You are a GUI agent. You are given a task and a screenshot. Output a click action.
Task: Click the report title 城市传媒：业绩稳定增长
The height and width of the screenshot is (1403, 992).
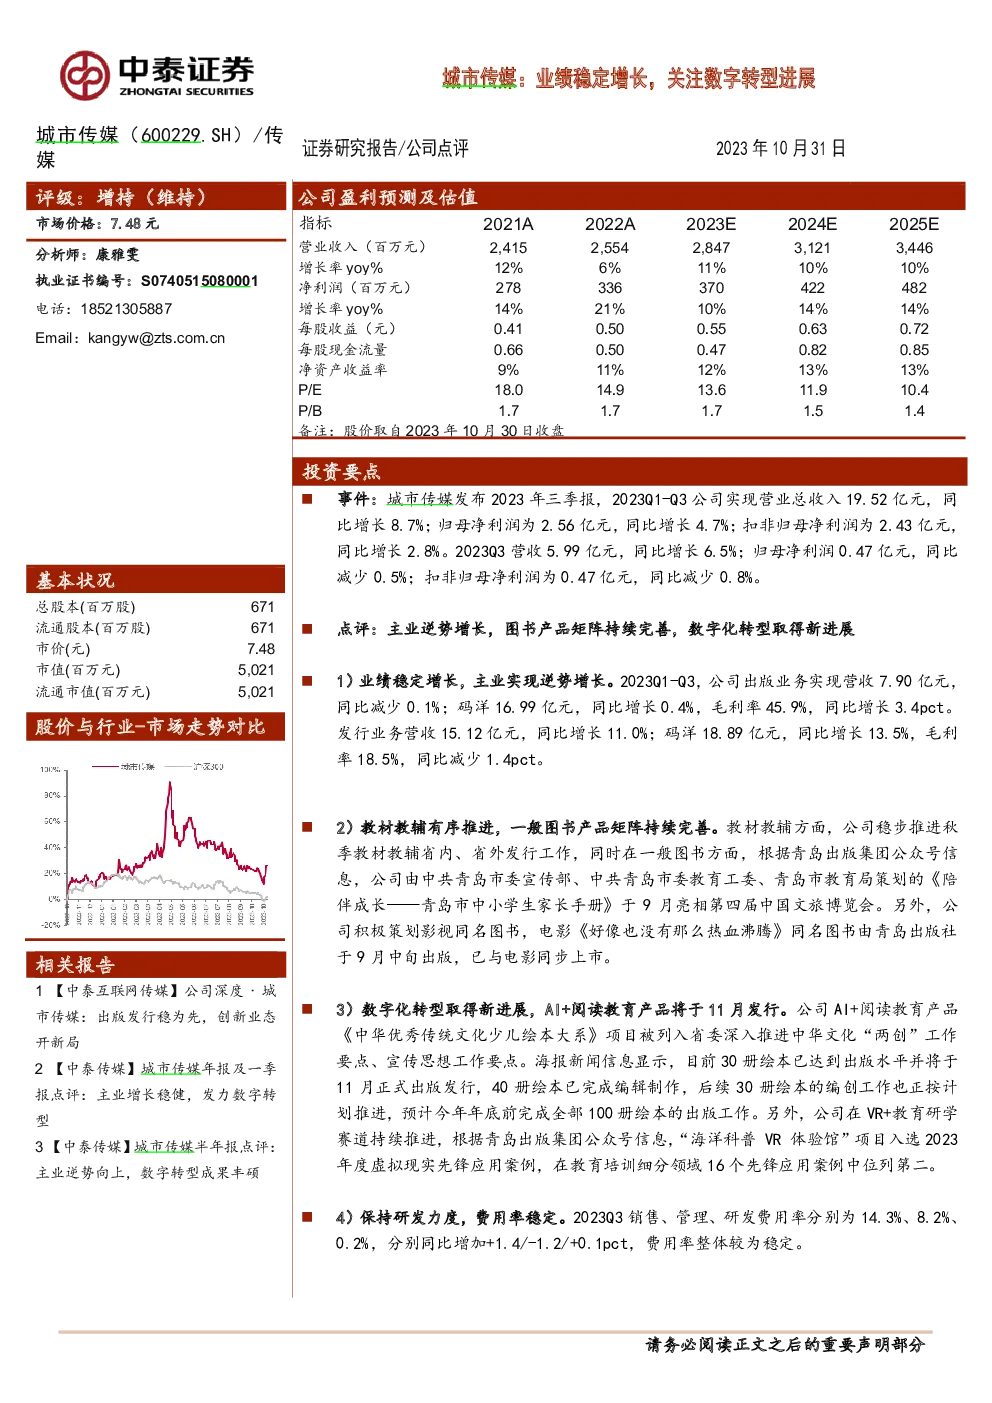(629, 78)
